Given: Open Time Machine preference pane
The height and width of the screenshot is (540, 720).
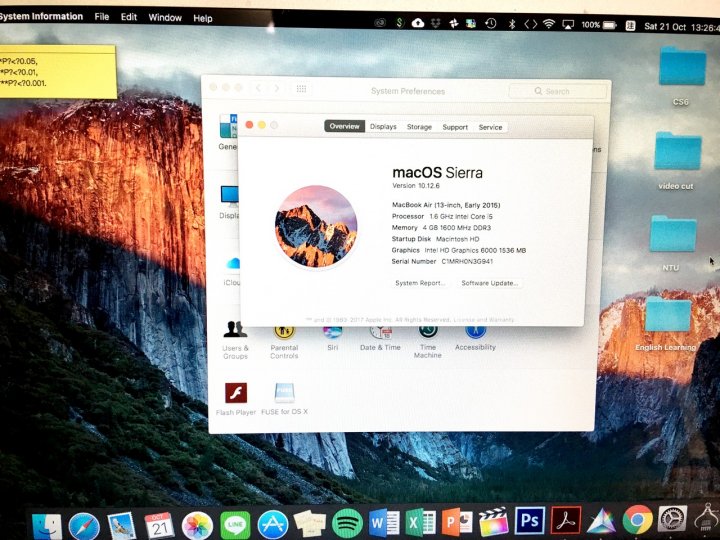Looking at the screenshot, I should [428, 342].
